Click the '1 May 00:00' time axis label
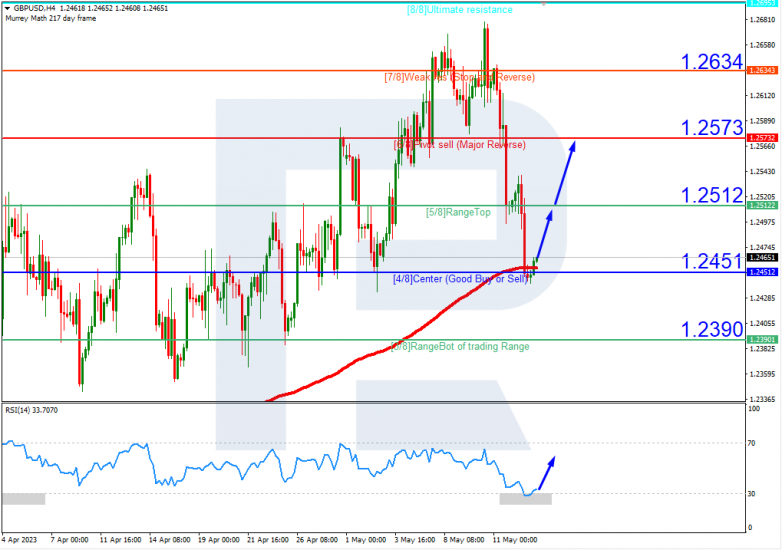Screen dimensions: 782x550 tap(366, 540)
